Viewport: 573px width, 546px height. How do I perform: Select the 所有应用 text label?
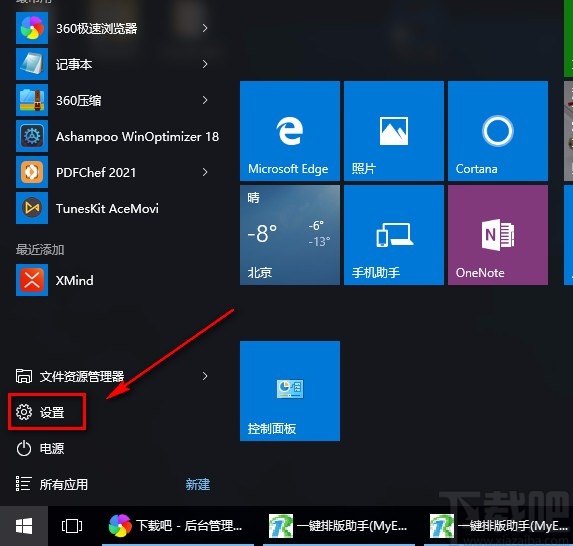[64, 485]
